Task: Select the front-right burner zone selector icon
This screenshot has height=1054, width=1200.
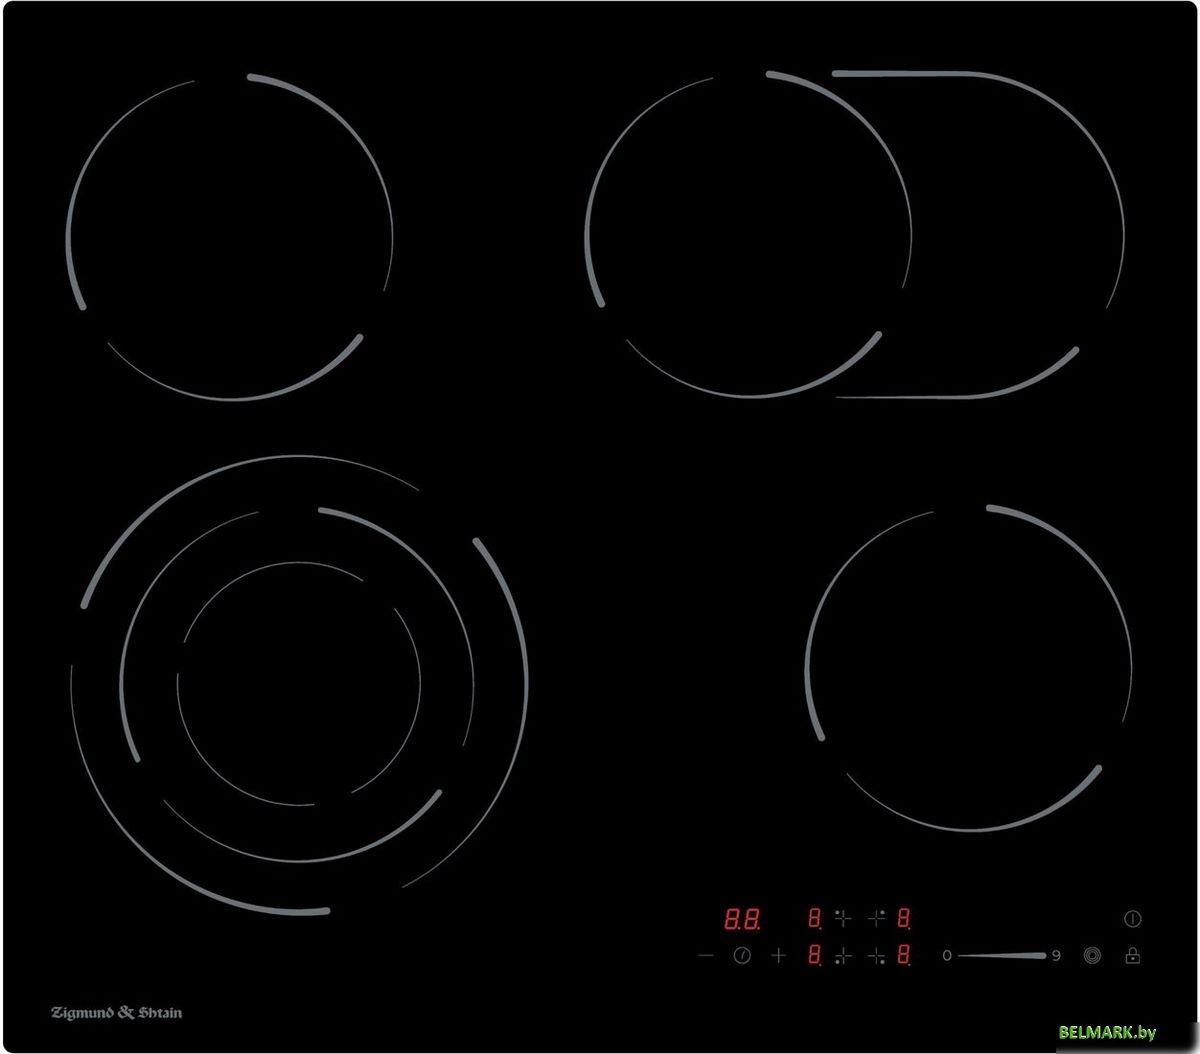Action: click(x=877, y=956)
